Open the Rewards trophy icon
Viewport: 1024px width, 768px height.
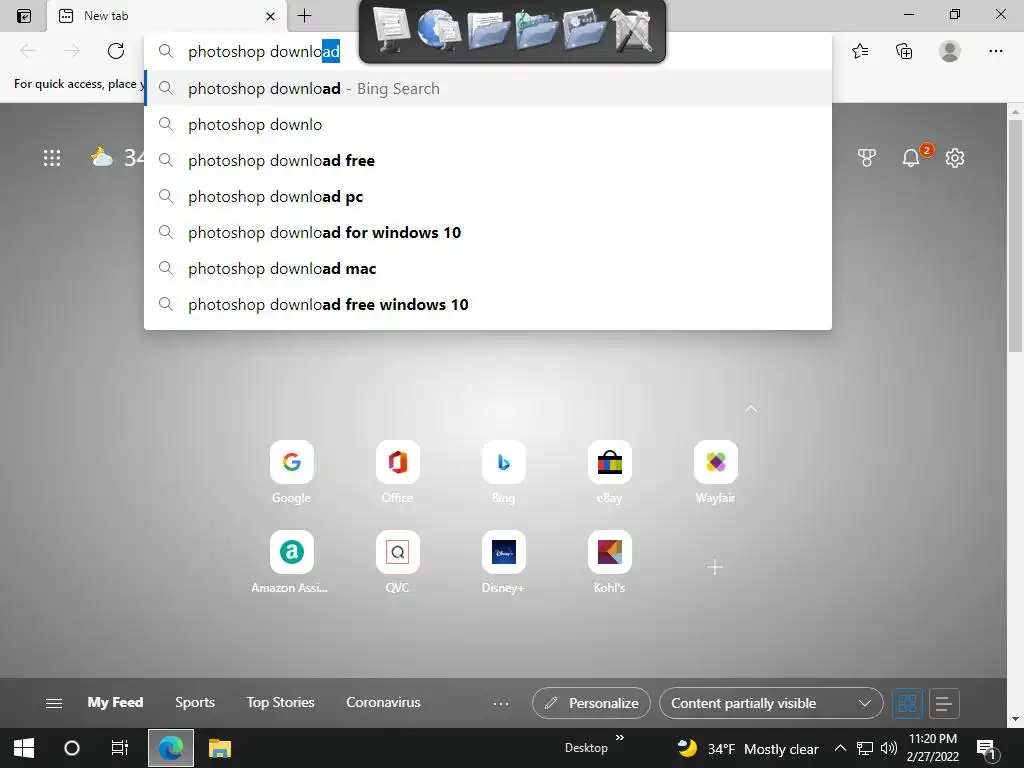pyautogui.click(x=867, y=158)
